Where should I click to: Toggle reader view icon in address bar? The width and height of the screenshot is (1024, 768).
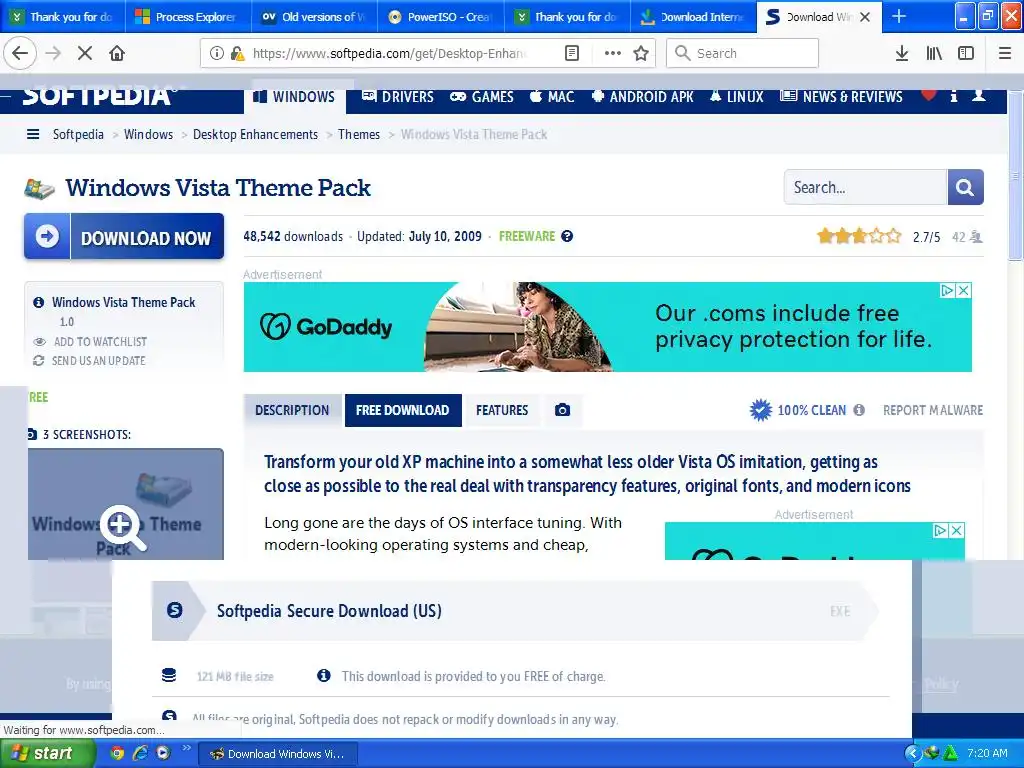571,54
